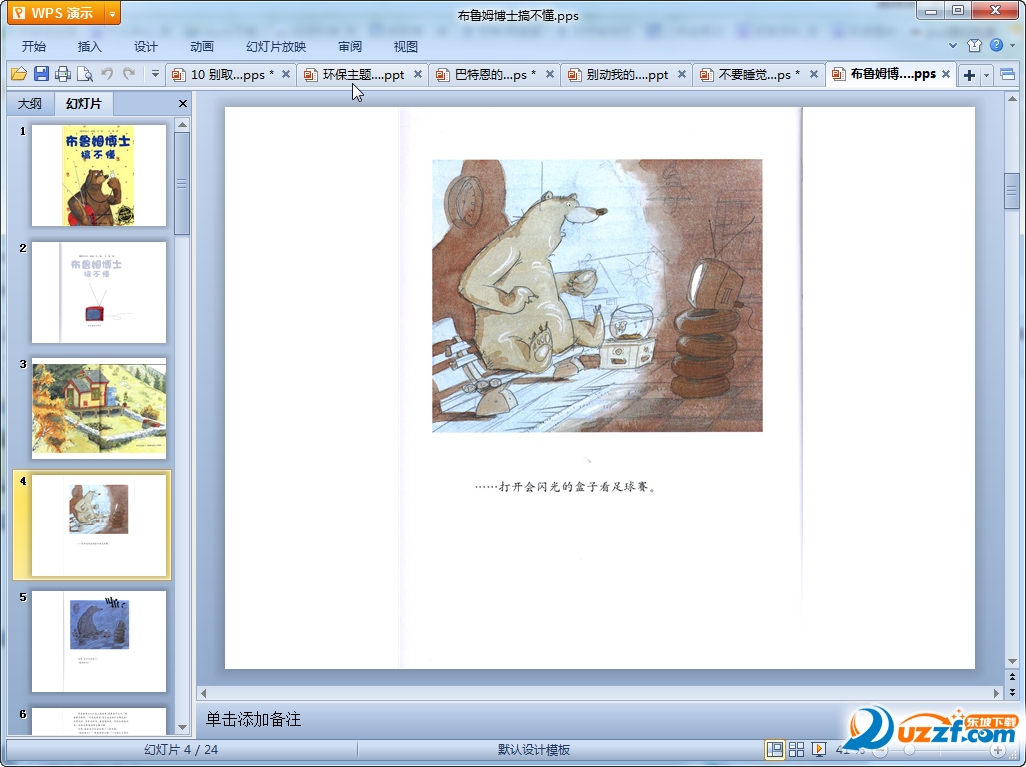The height and width of the screenshot is (767, 1026).
Task: Open the 设计 ribbon tab
Action: coord(145,46)
